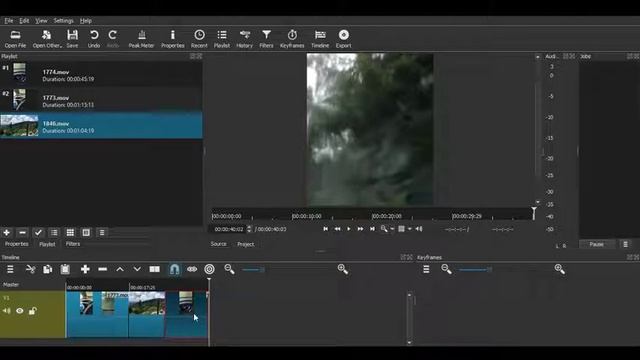Play the video in the player
The height and width of the screenshot is (360, 640).
pyautogui.click(x=349, y=229)
